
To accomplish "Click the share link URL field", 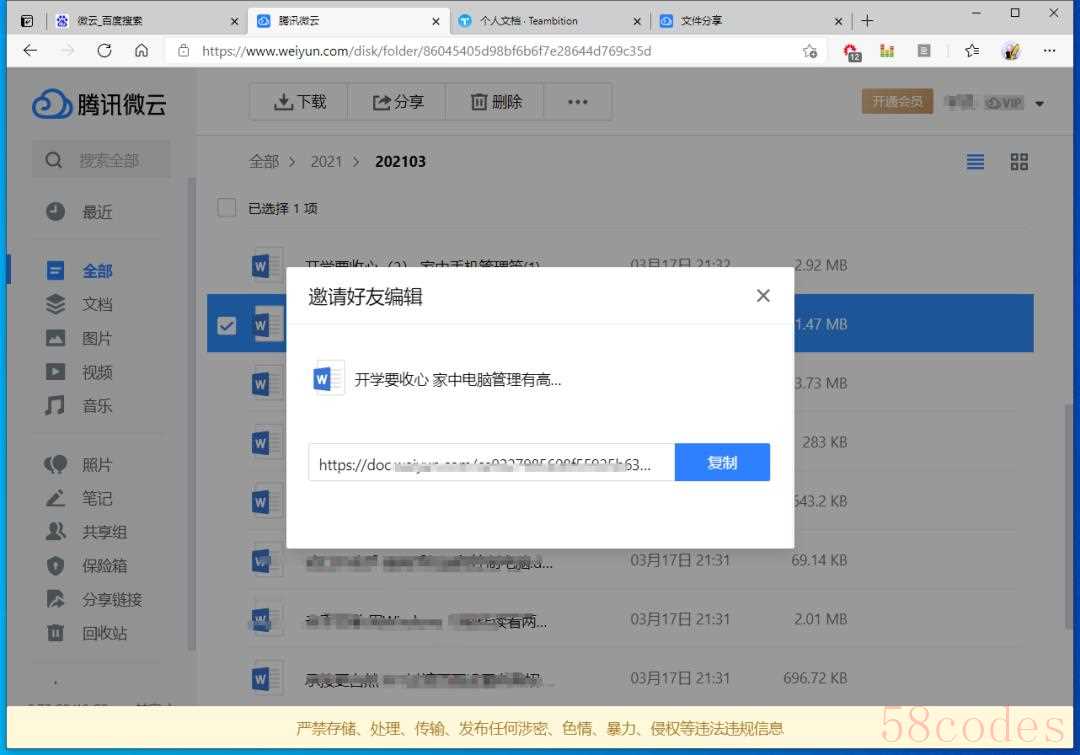I will (x=490, y=464).
